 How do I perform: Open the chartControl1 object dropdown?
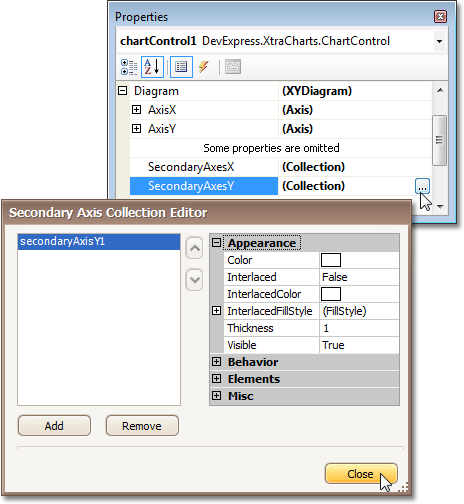tap(439, 41)
